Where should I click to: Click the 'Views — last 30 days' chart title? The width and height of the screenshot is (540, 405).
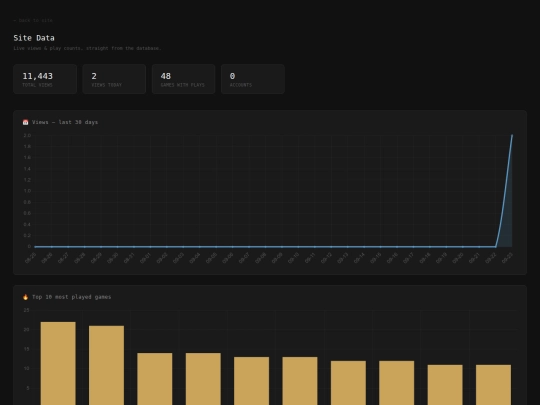point(65,122)
